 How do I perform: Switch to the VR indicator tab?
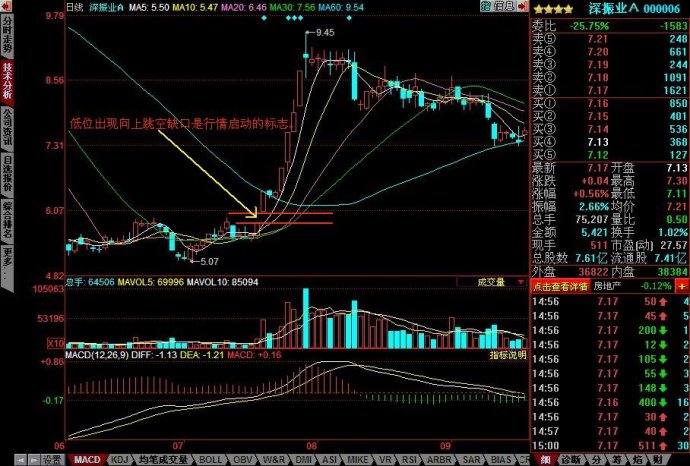pyautogui.click(x=385, y=460)
